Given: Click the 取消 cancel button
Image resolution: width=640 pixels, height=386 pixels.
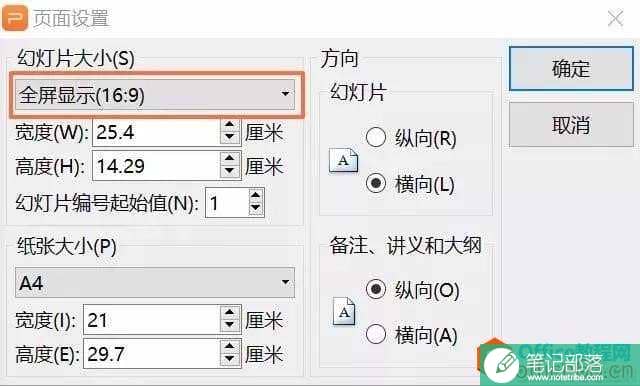Looking at the screenshot, I should point(571,124).
